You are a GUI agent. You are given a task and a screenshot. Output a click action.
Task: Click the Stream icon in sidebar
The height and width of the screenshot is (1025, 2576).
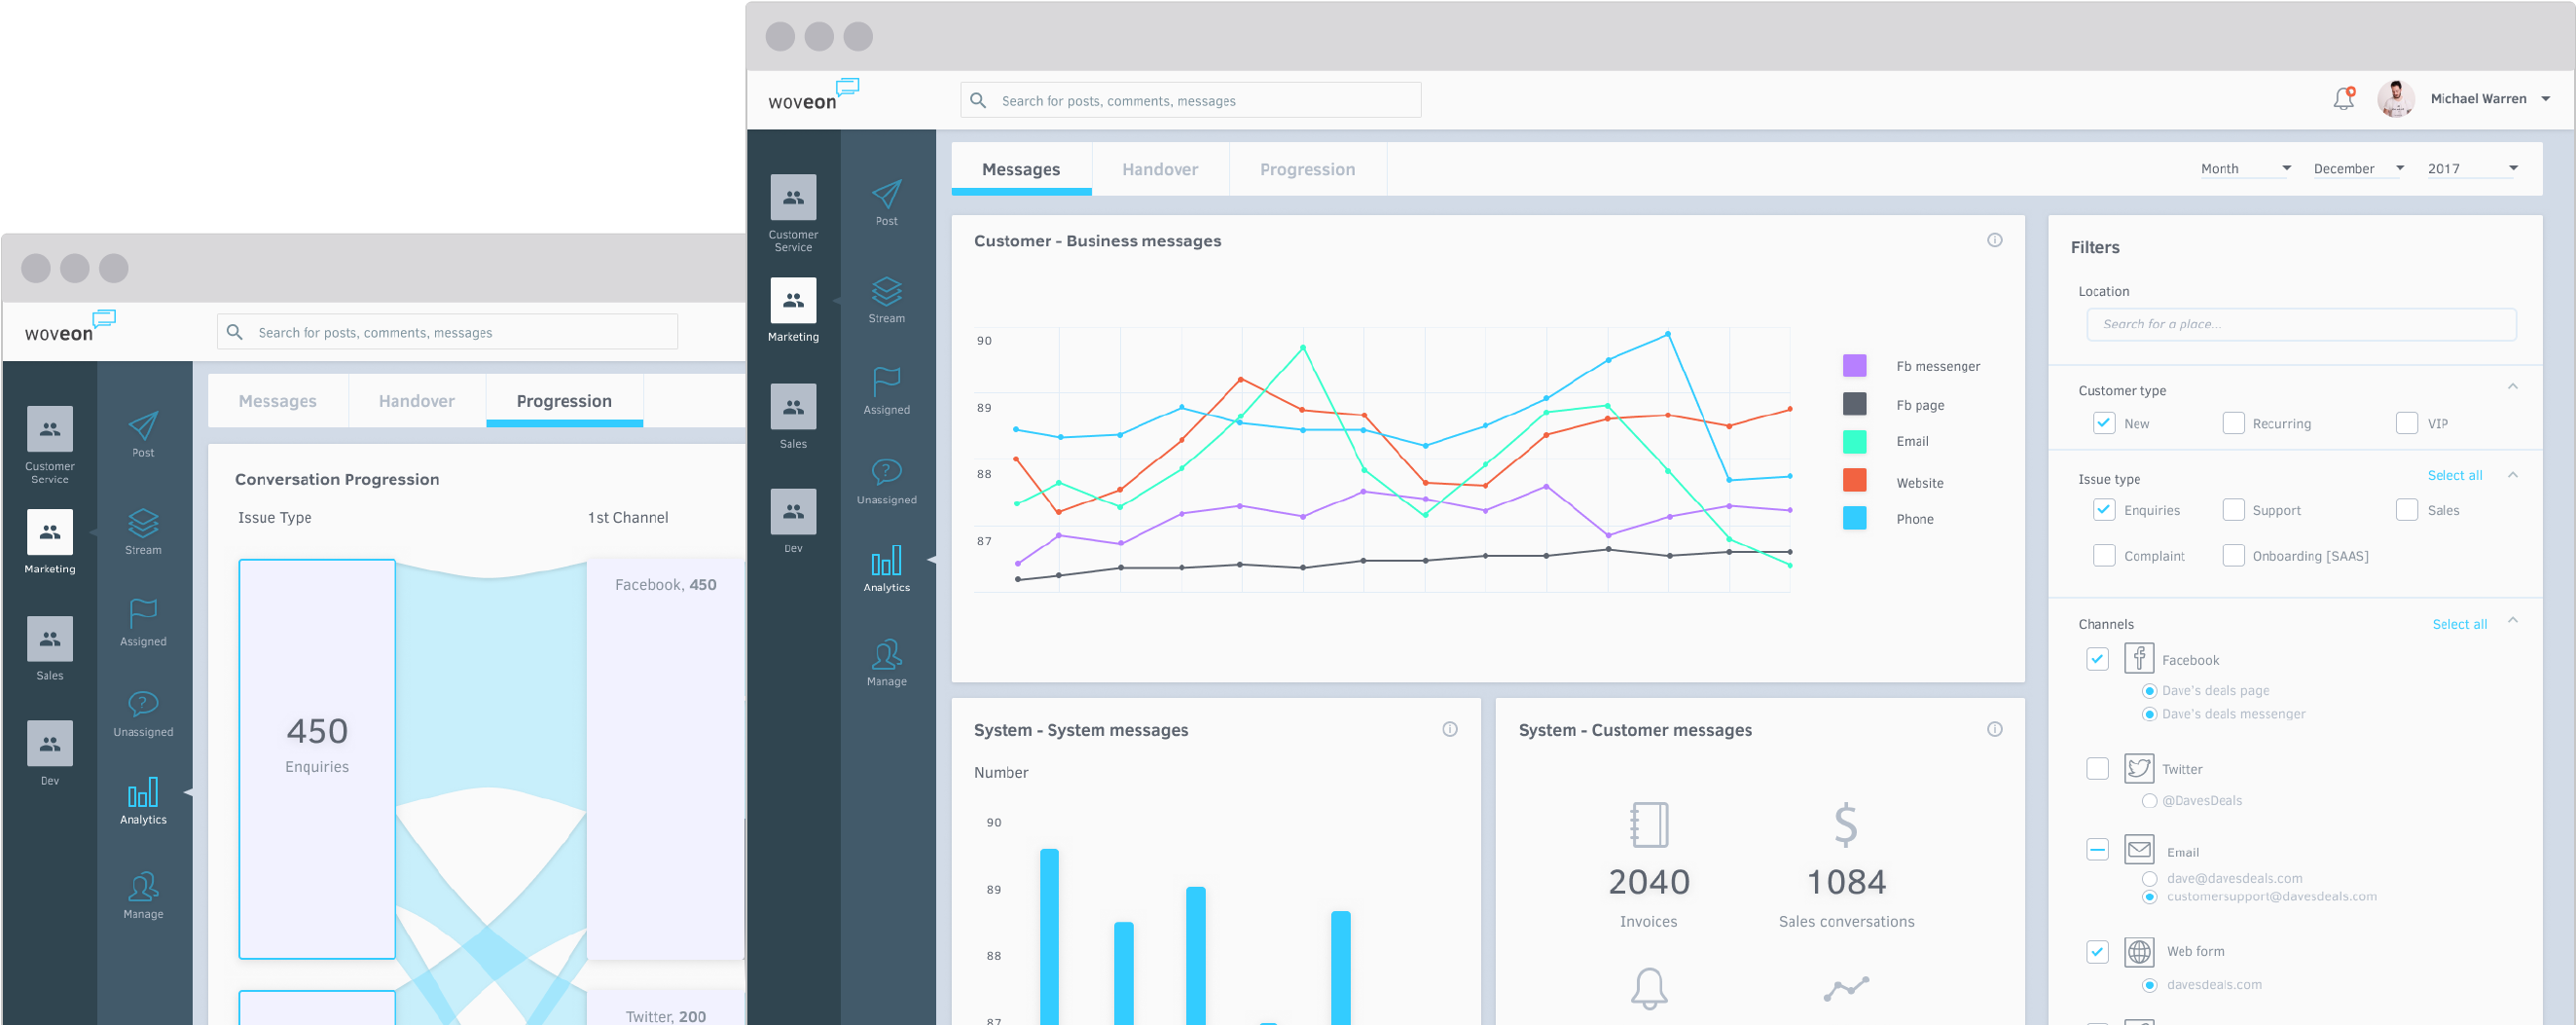click(887, 295)
